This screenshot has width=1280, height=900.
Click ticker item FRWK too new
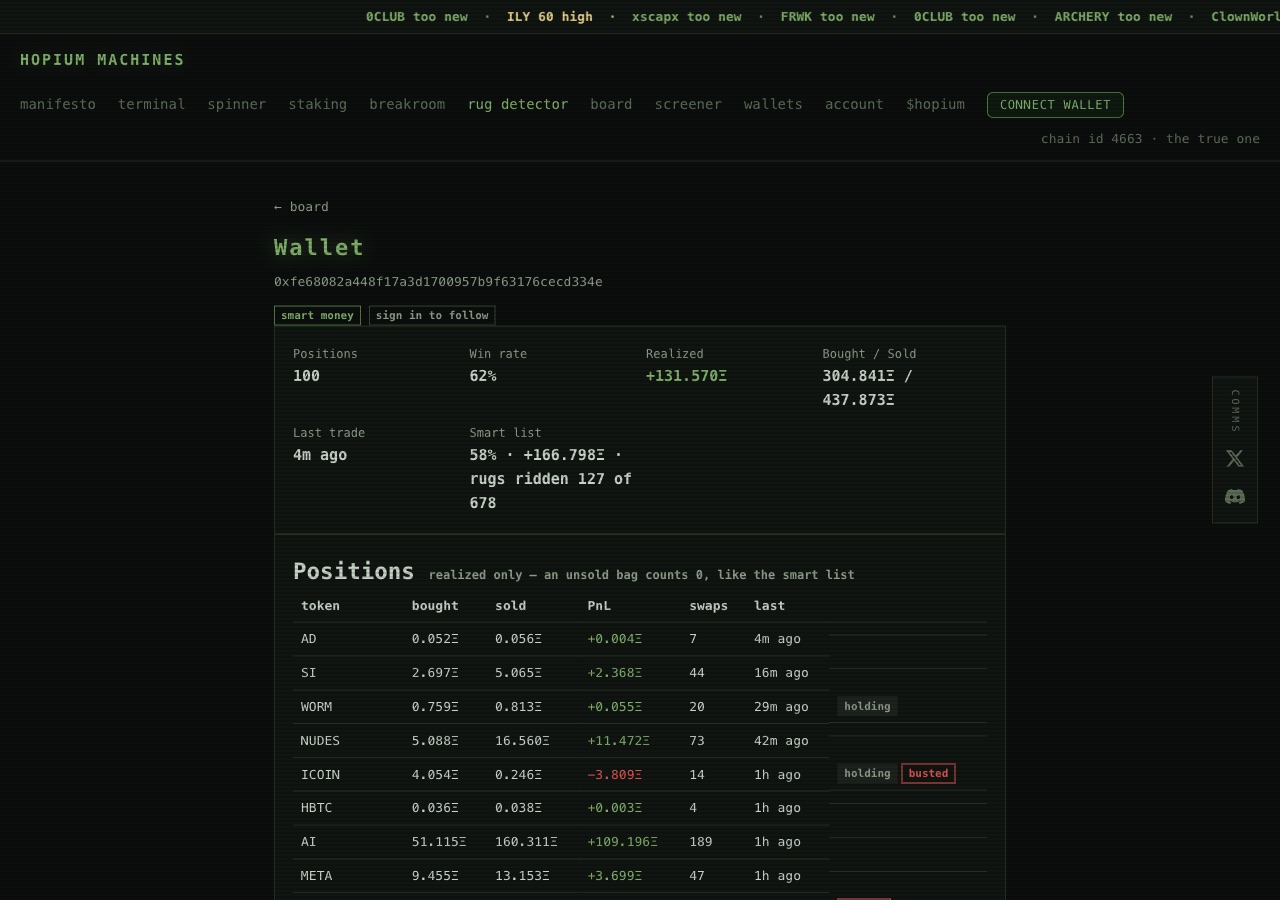coord(827,17)
